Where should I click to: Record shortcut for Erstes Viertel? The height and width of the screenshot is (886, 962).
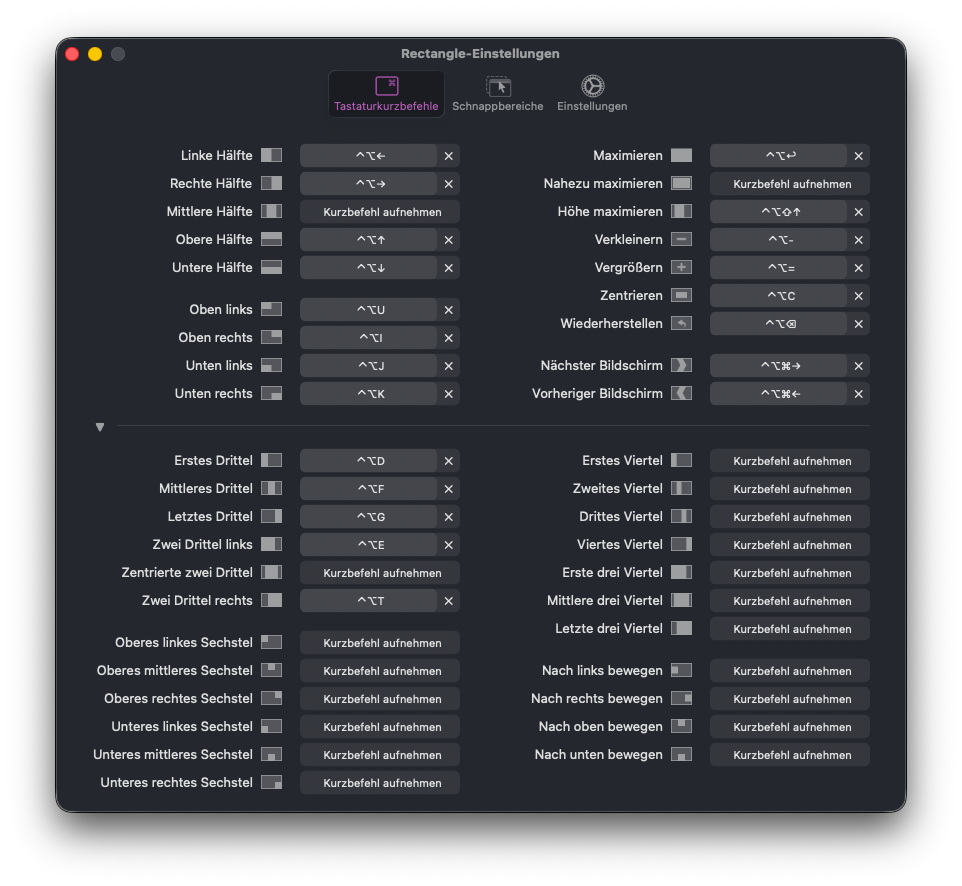coord(790,461)
